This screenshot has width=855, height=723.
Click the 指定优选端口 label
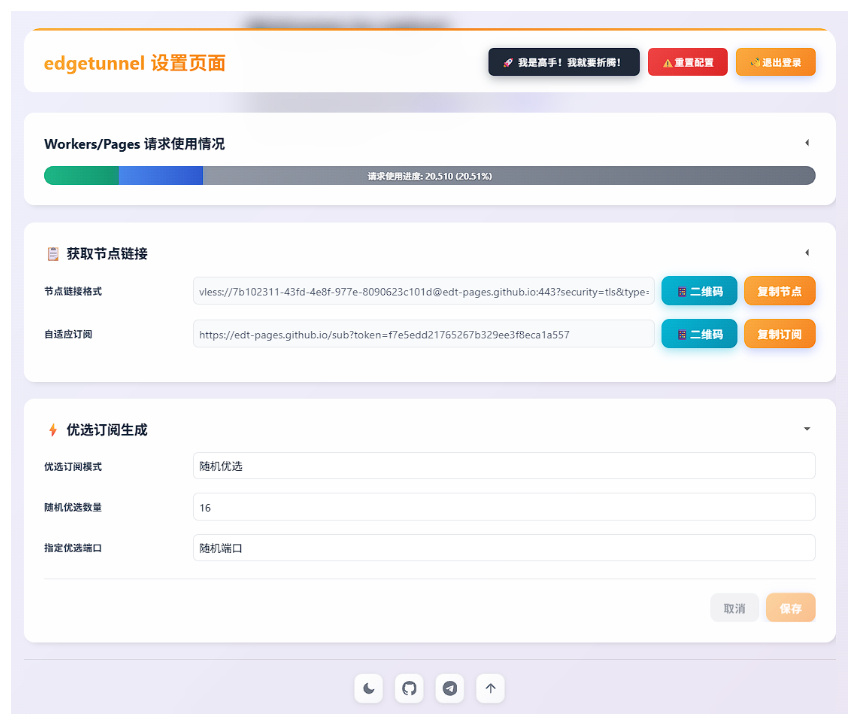click(x=73, y=548)
